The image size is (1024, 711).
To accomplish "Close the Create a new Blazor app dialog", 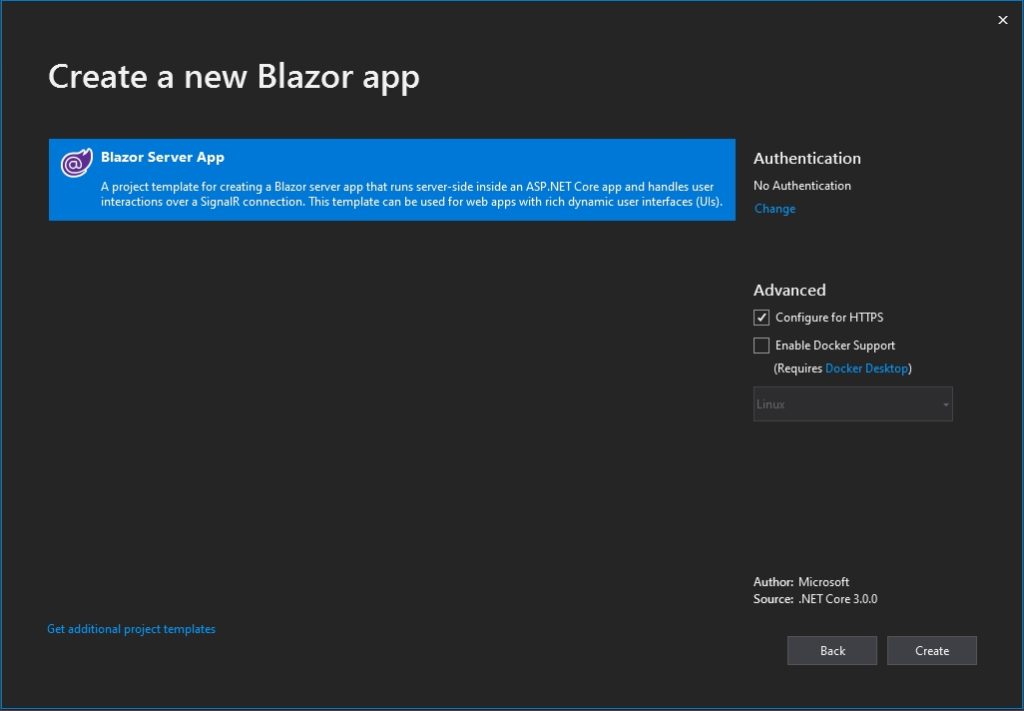I will click(x=1002, y=19).
